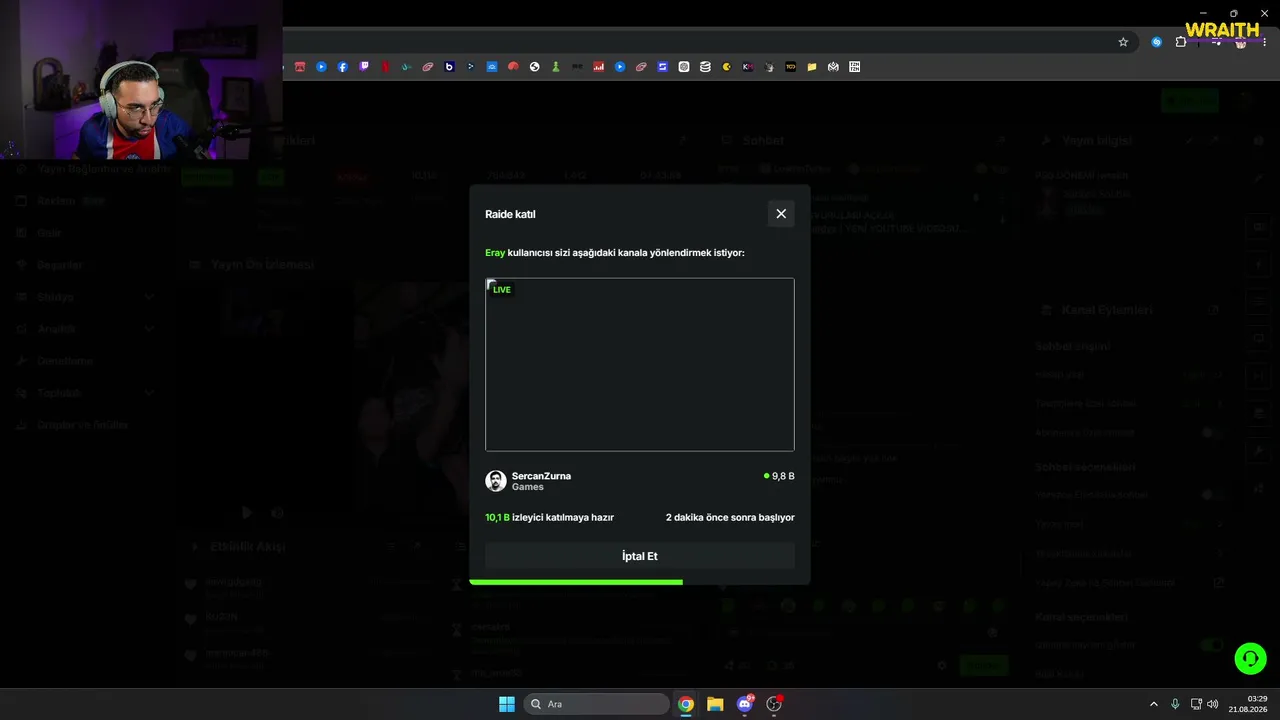Open Chrome from the taskbar
The image size is (1280, 720).
pyautogui.click(x=686, y=704)
